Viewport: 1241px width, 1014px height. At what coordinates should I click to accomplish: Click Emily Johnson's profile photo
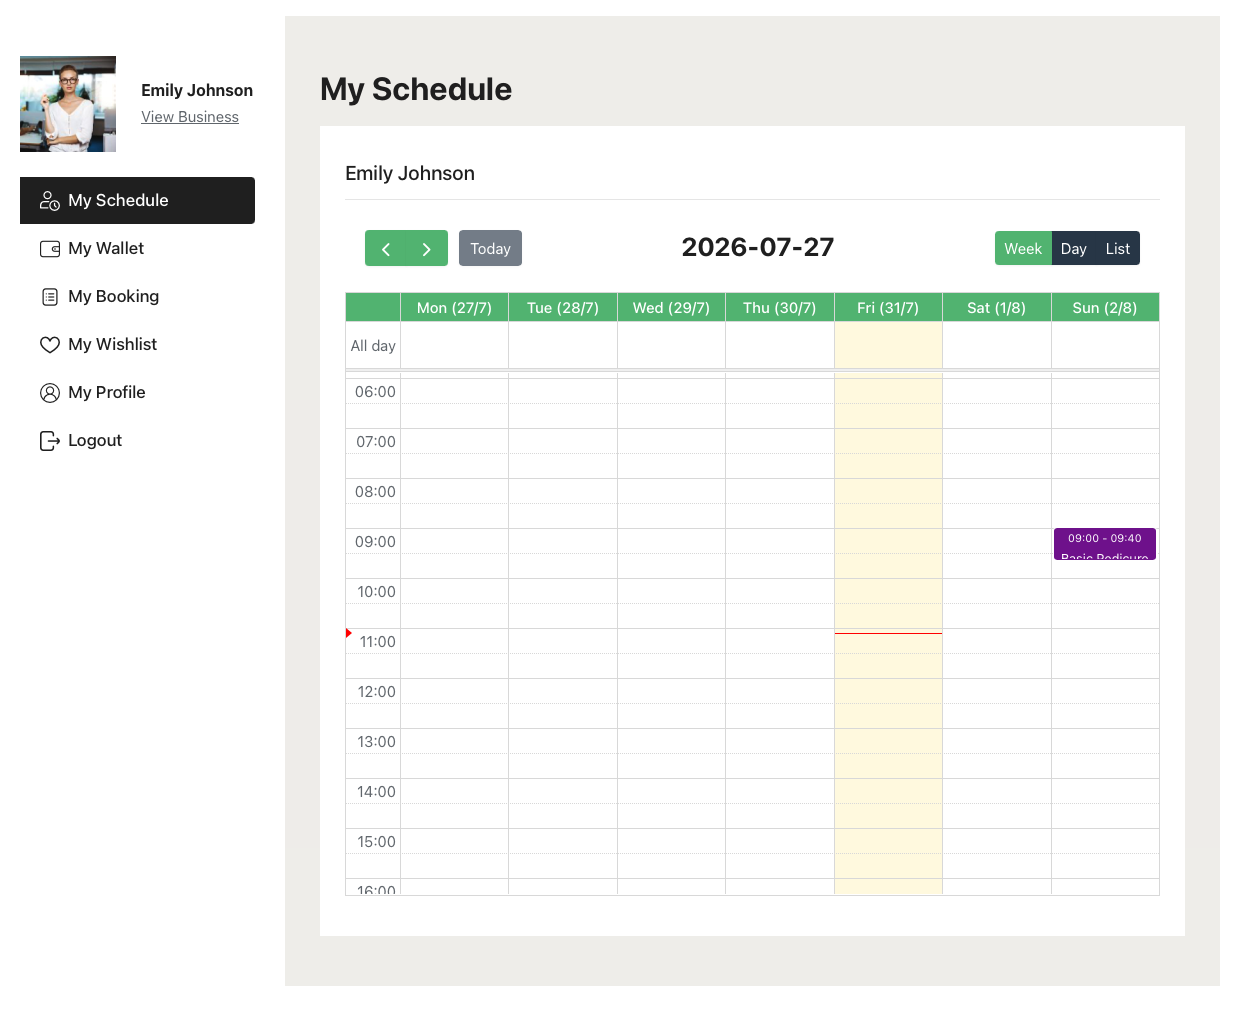[68, 104]
